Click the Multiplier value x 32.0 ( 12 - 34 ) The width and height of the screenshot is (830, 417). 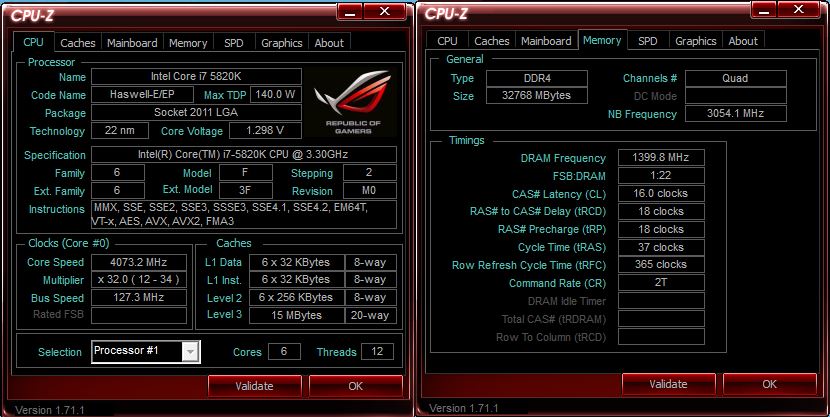click(x=139, y=279)
